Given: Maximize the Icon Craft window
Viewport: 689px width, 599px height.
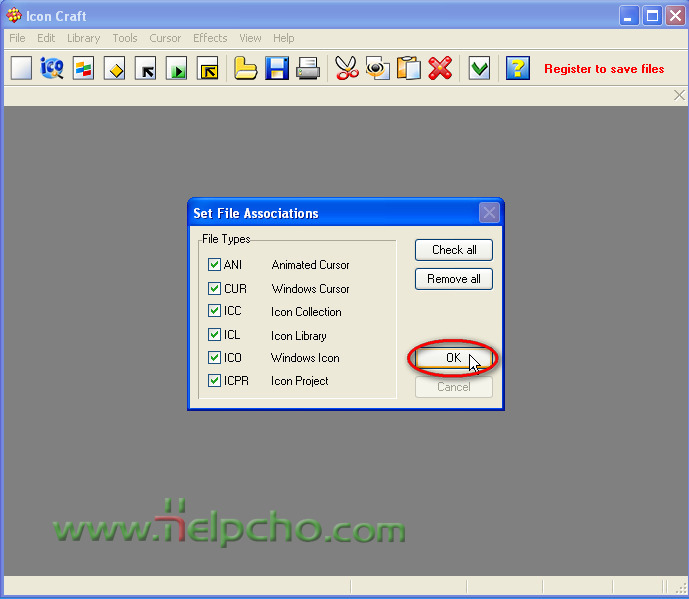Looking at the screenshot, I should click(x=652, y=16).
